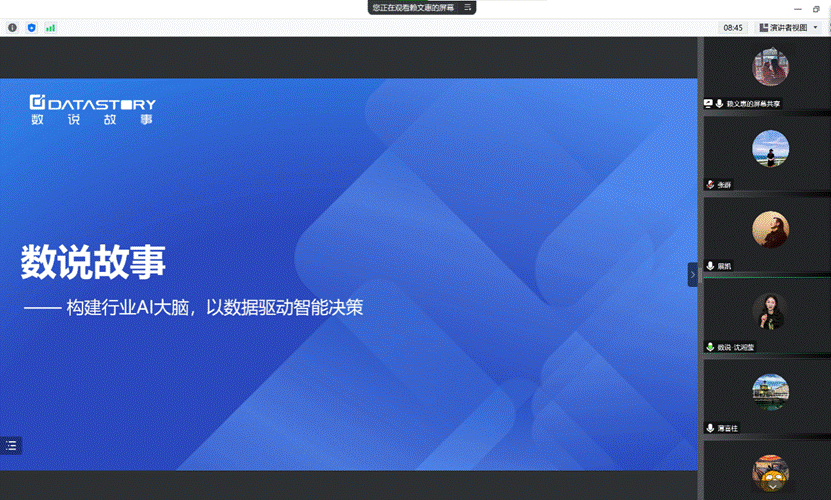Check the green network signal bars icon

(50, 28)
